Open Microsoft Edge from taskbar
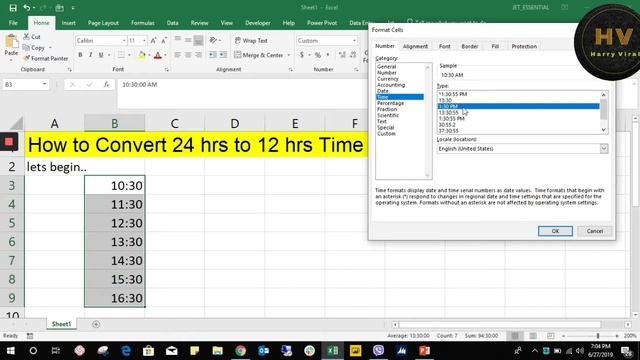The image size is (640, 360). click(126, 351)
